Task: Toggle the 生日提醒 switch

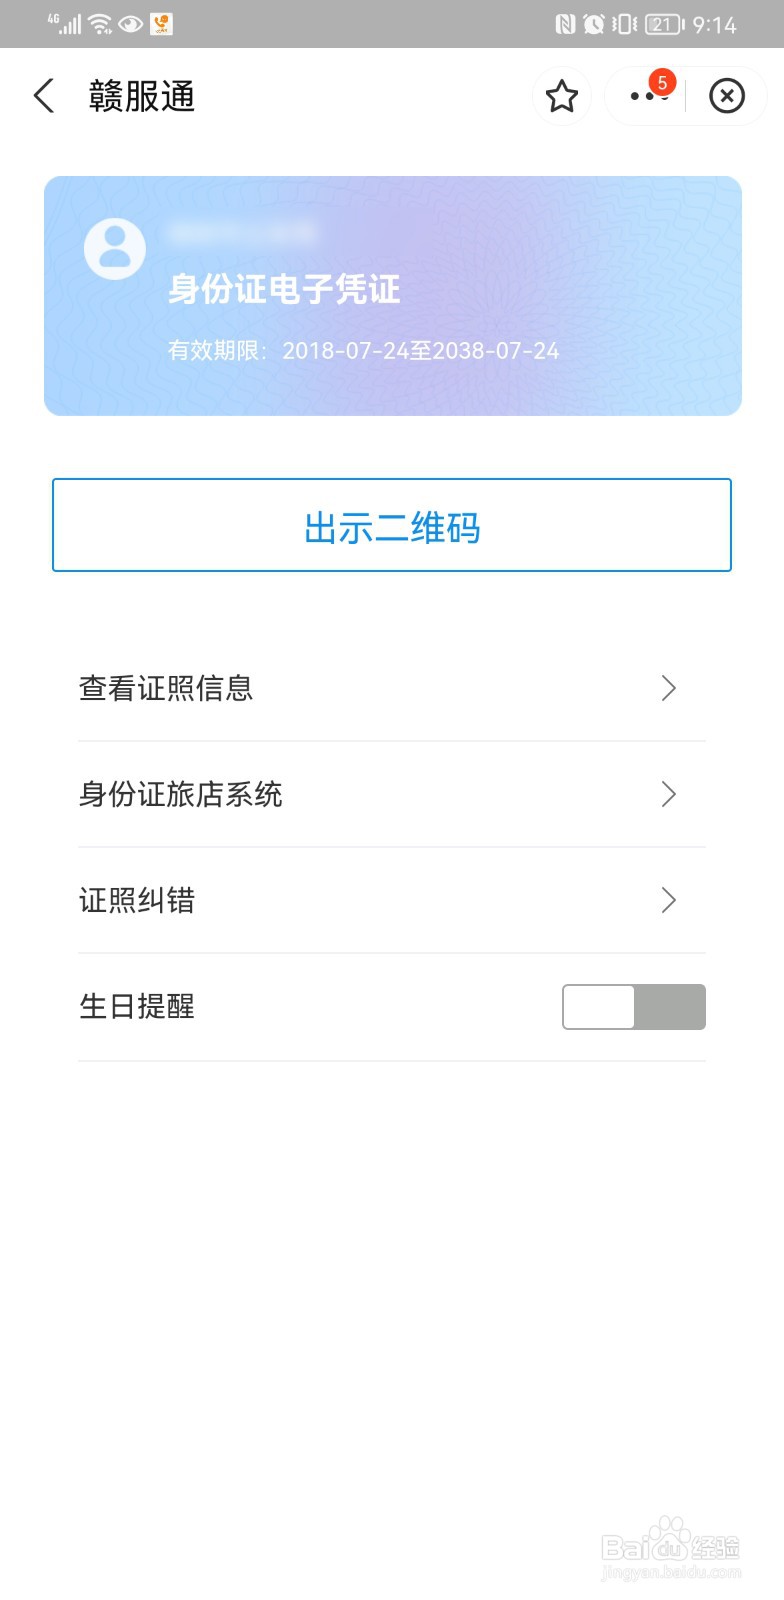Action: [634, 1007]
